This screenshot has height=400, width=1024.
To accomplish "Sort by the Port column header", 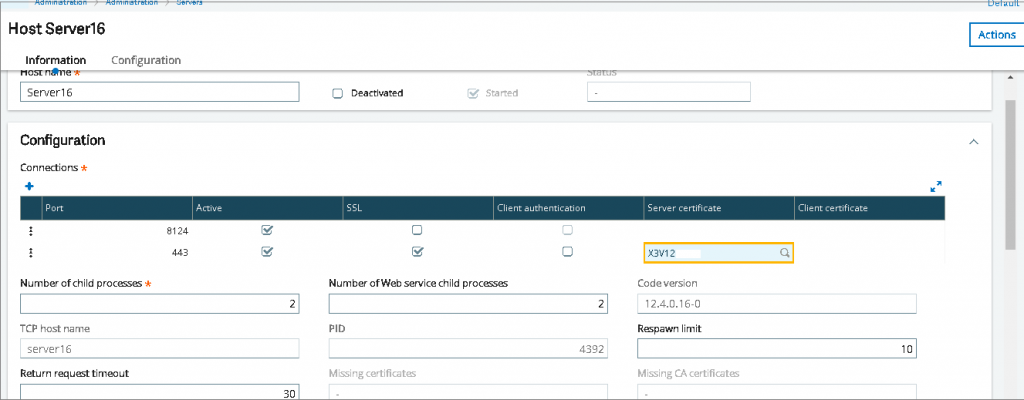I will (118, 208).
